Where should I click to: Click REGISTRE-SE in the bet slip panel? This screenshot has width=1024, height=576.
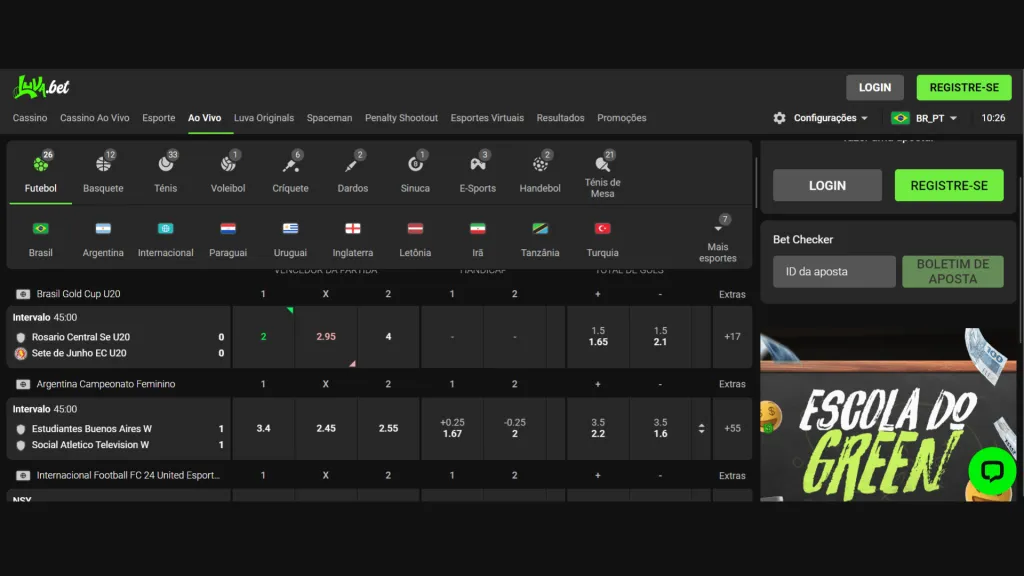click(x=949, y=185)
